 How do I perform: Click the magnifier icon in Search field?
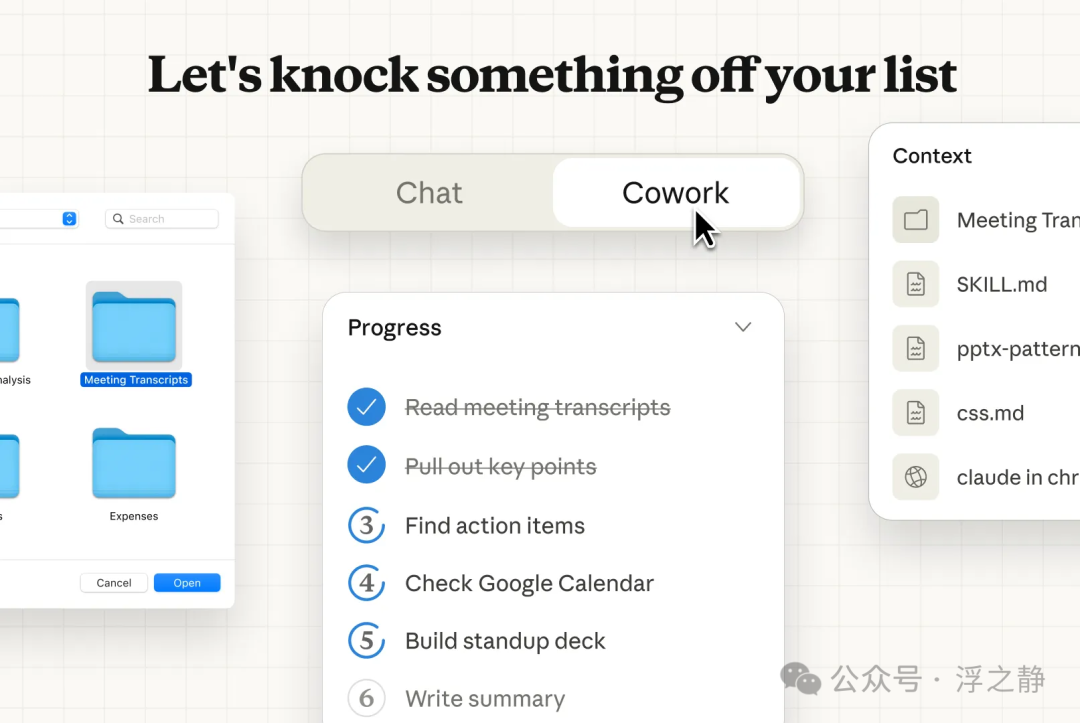[119, 219]
